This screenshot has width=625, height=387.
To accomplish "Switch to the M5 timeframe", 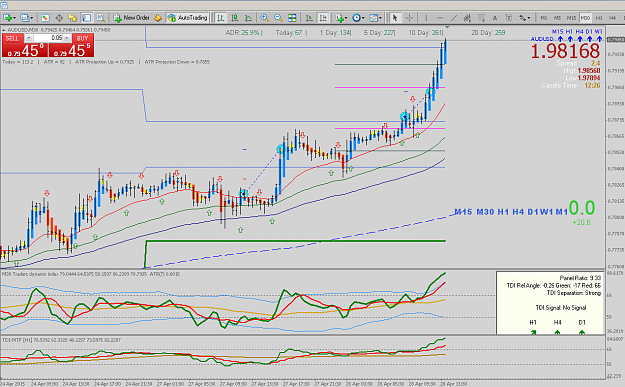I will [x=558, y=18].
